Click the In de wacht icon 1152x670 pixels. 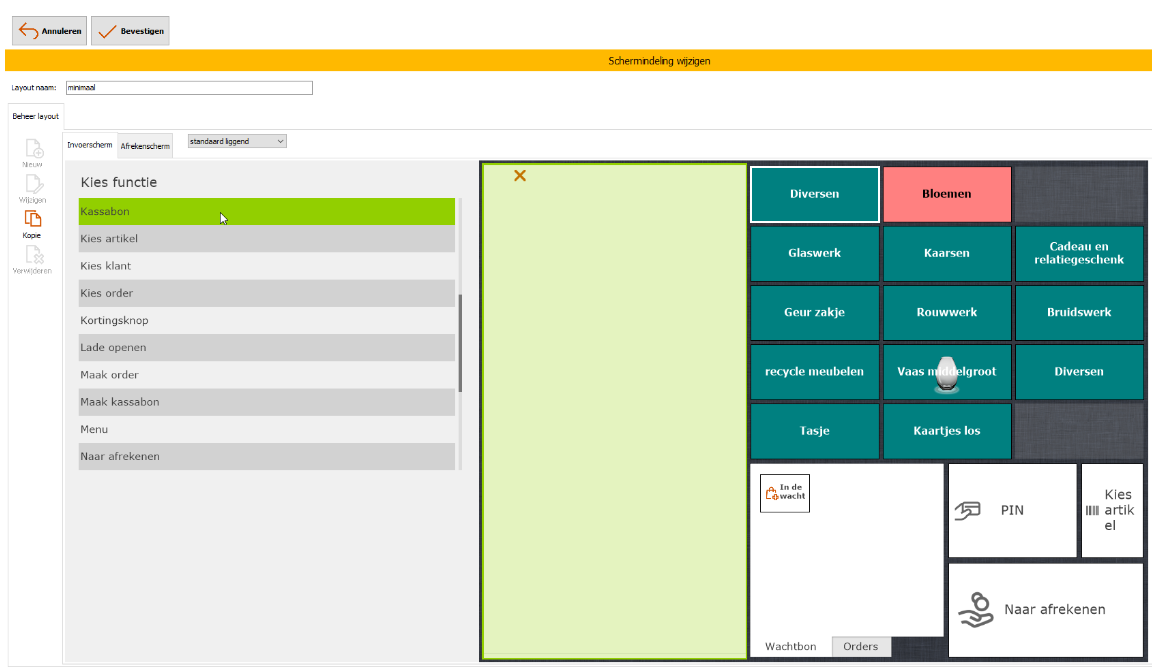pyautogui.click(x=785, y=493)
